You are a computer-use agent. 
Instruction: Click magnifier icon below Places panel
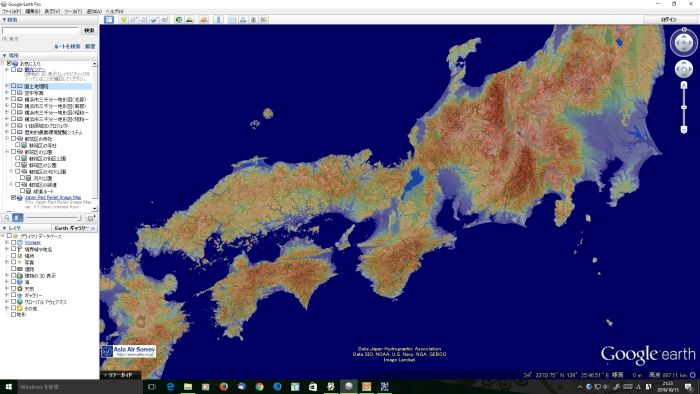click(x=7, y=218)
